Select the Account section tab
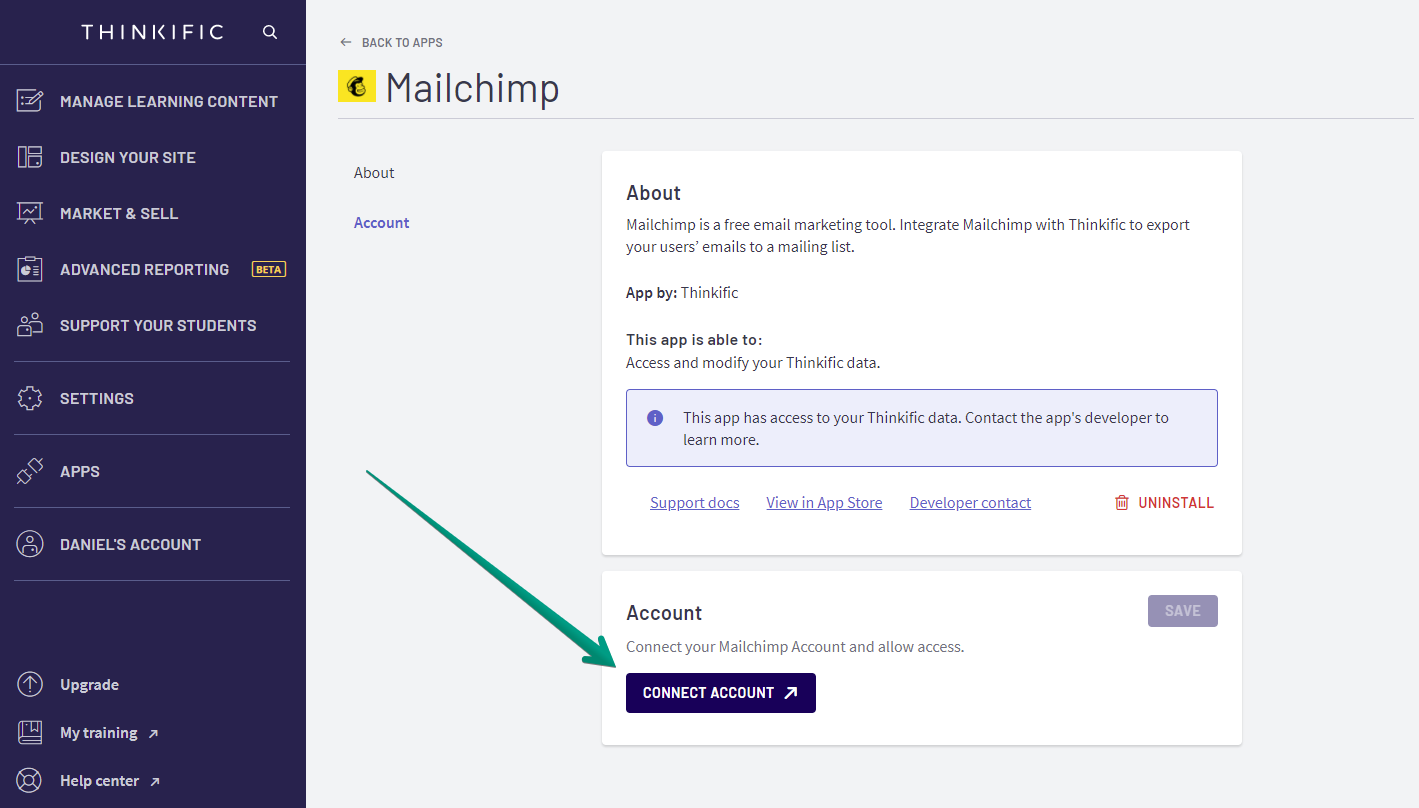The image size is (1419, 808). (382, 223)
